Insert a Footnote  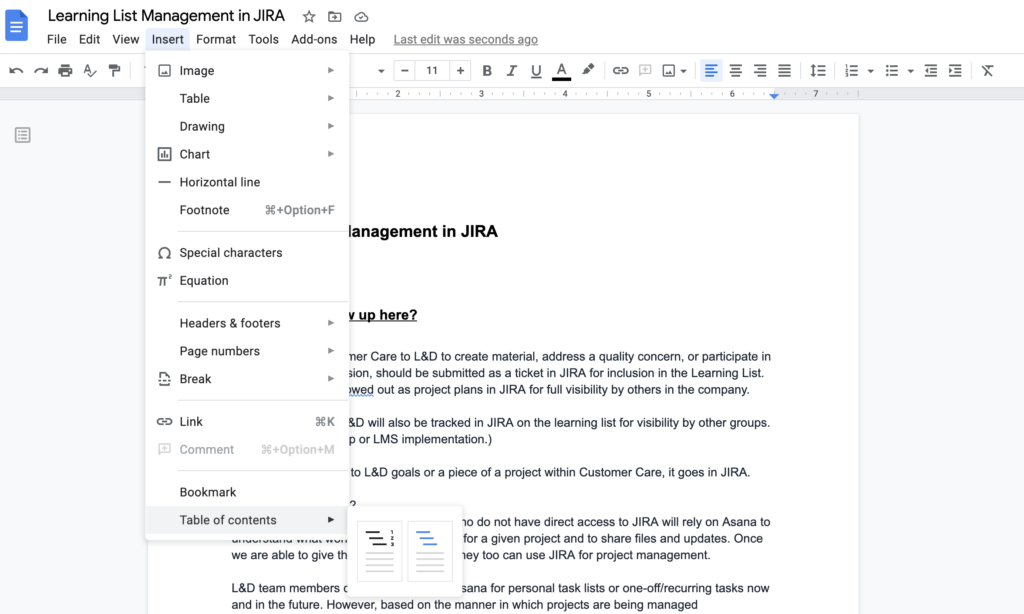(247, 210)
